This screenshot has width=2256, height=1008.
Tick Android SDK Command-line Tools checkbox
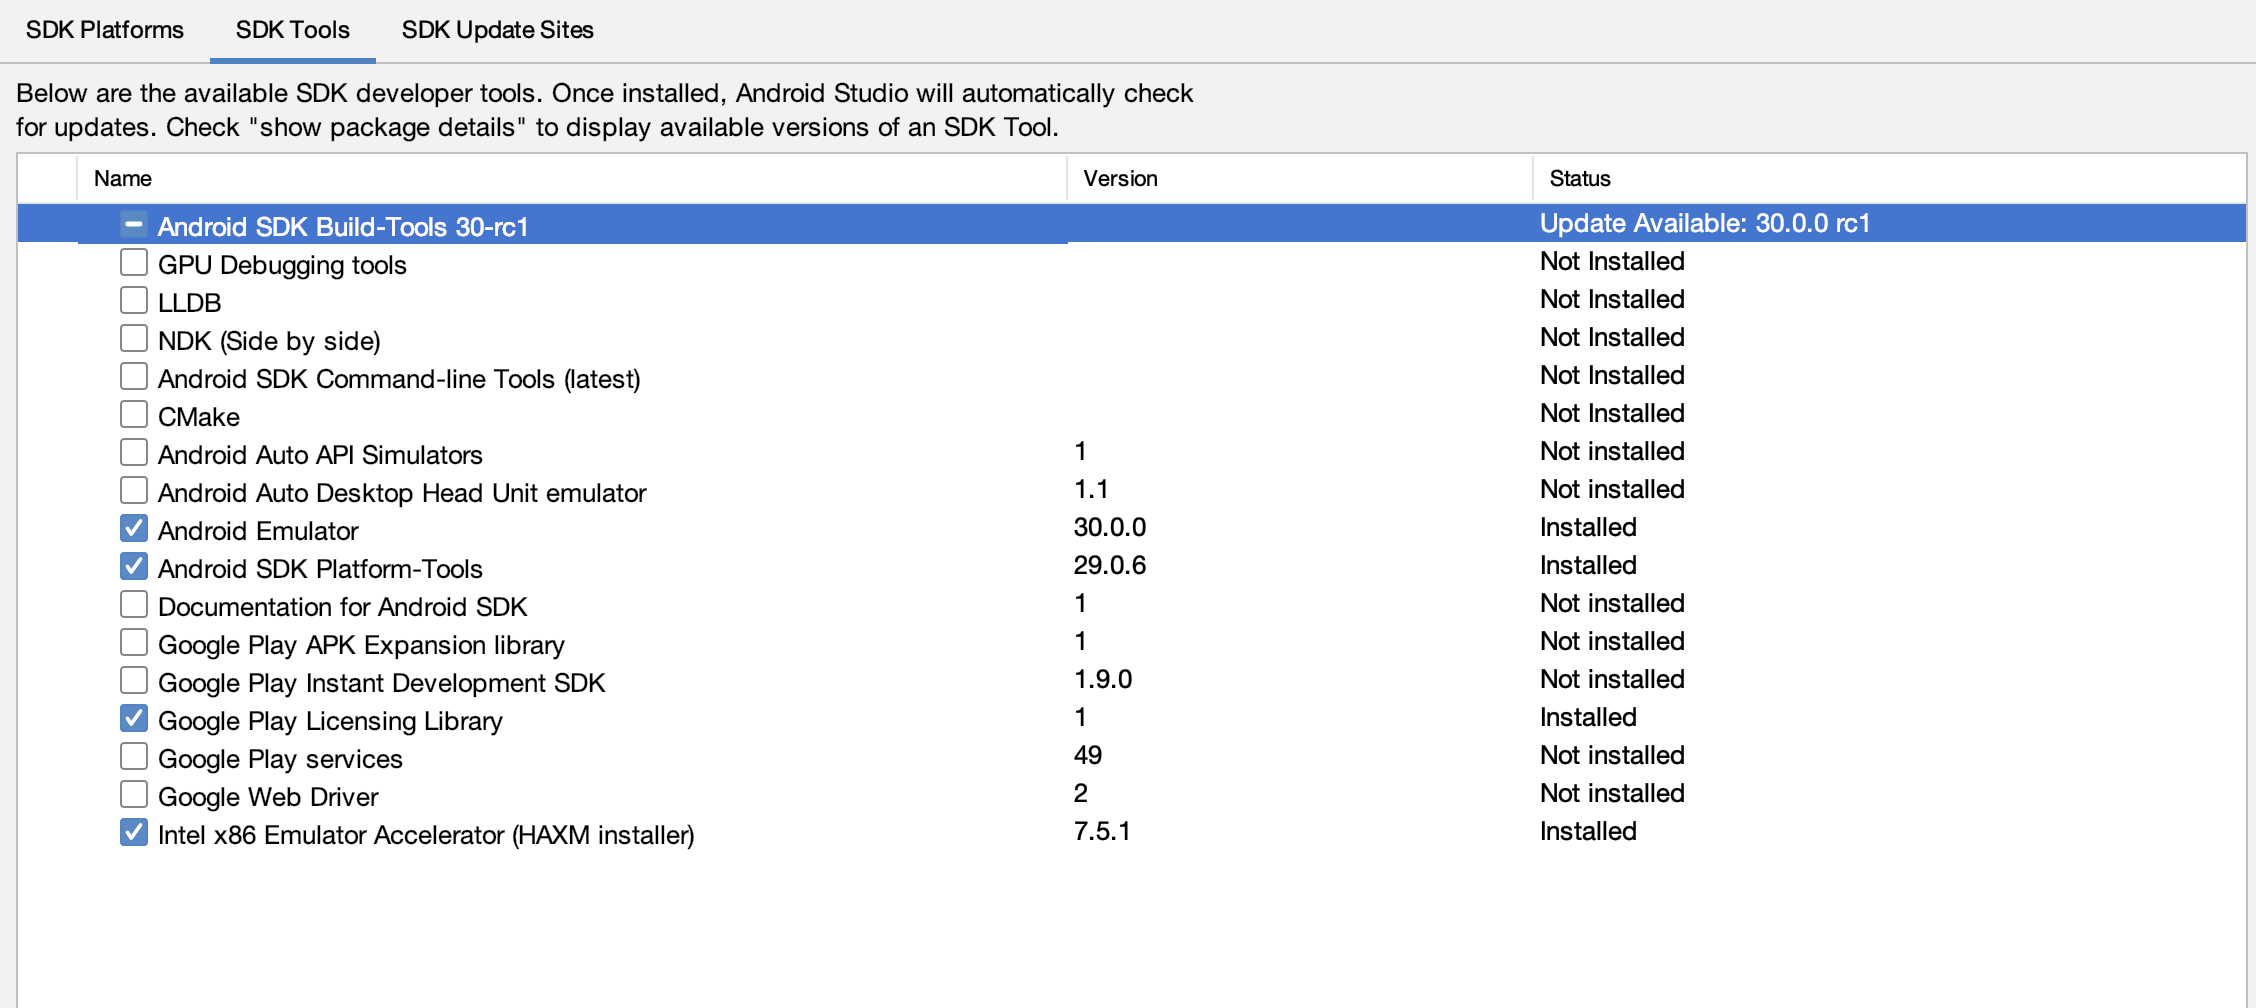click(134, 376)
